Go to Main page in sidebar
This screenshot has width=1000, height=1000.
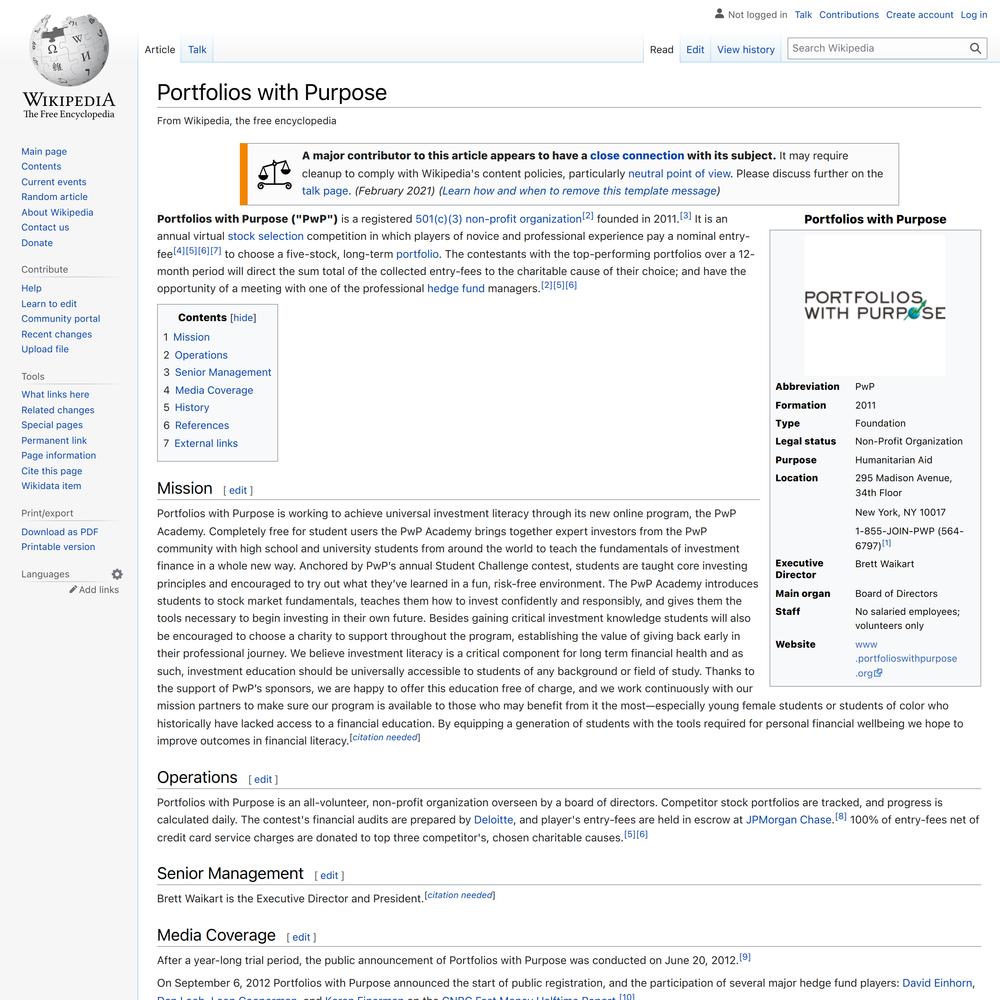click(44, 151)
